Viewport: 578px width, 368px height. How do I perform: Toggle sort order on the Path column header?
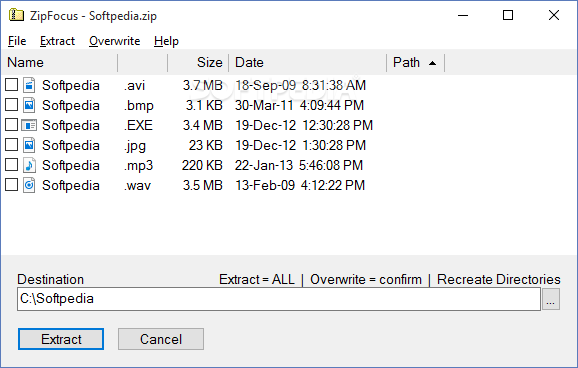pyautogui.click(x=415, y=62)
